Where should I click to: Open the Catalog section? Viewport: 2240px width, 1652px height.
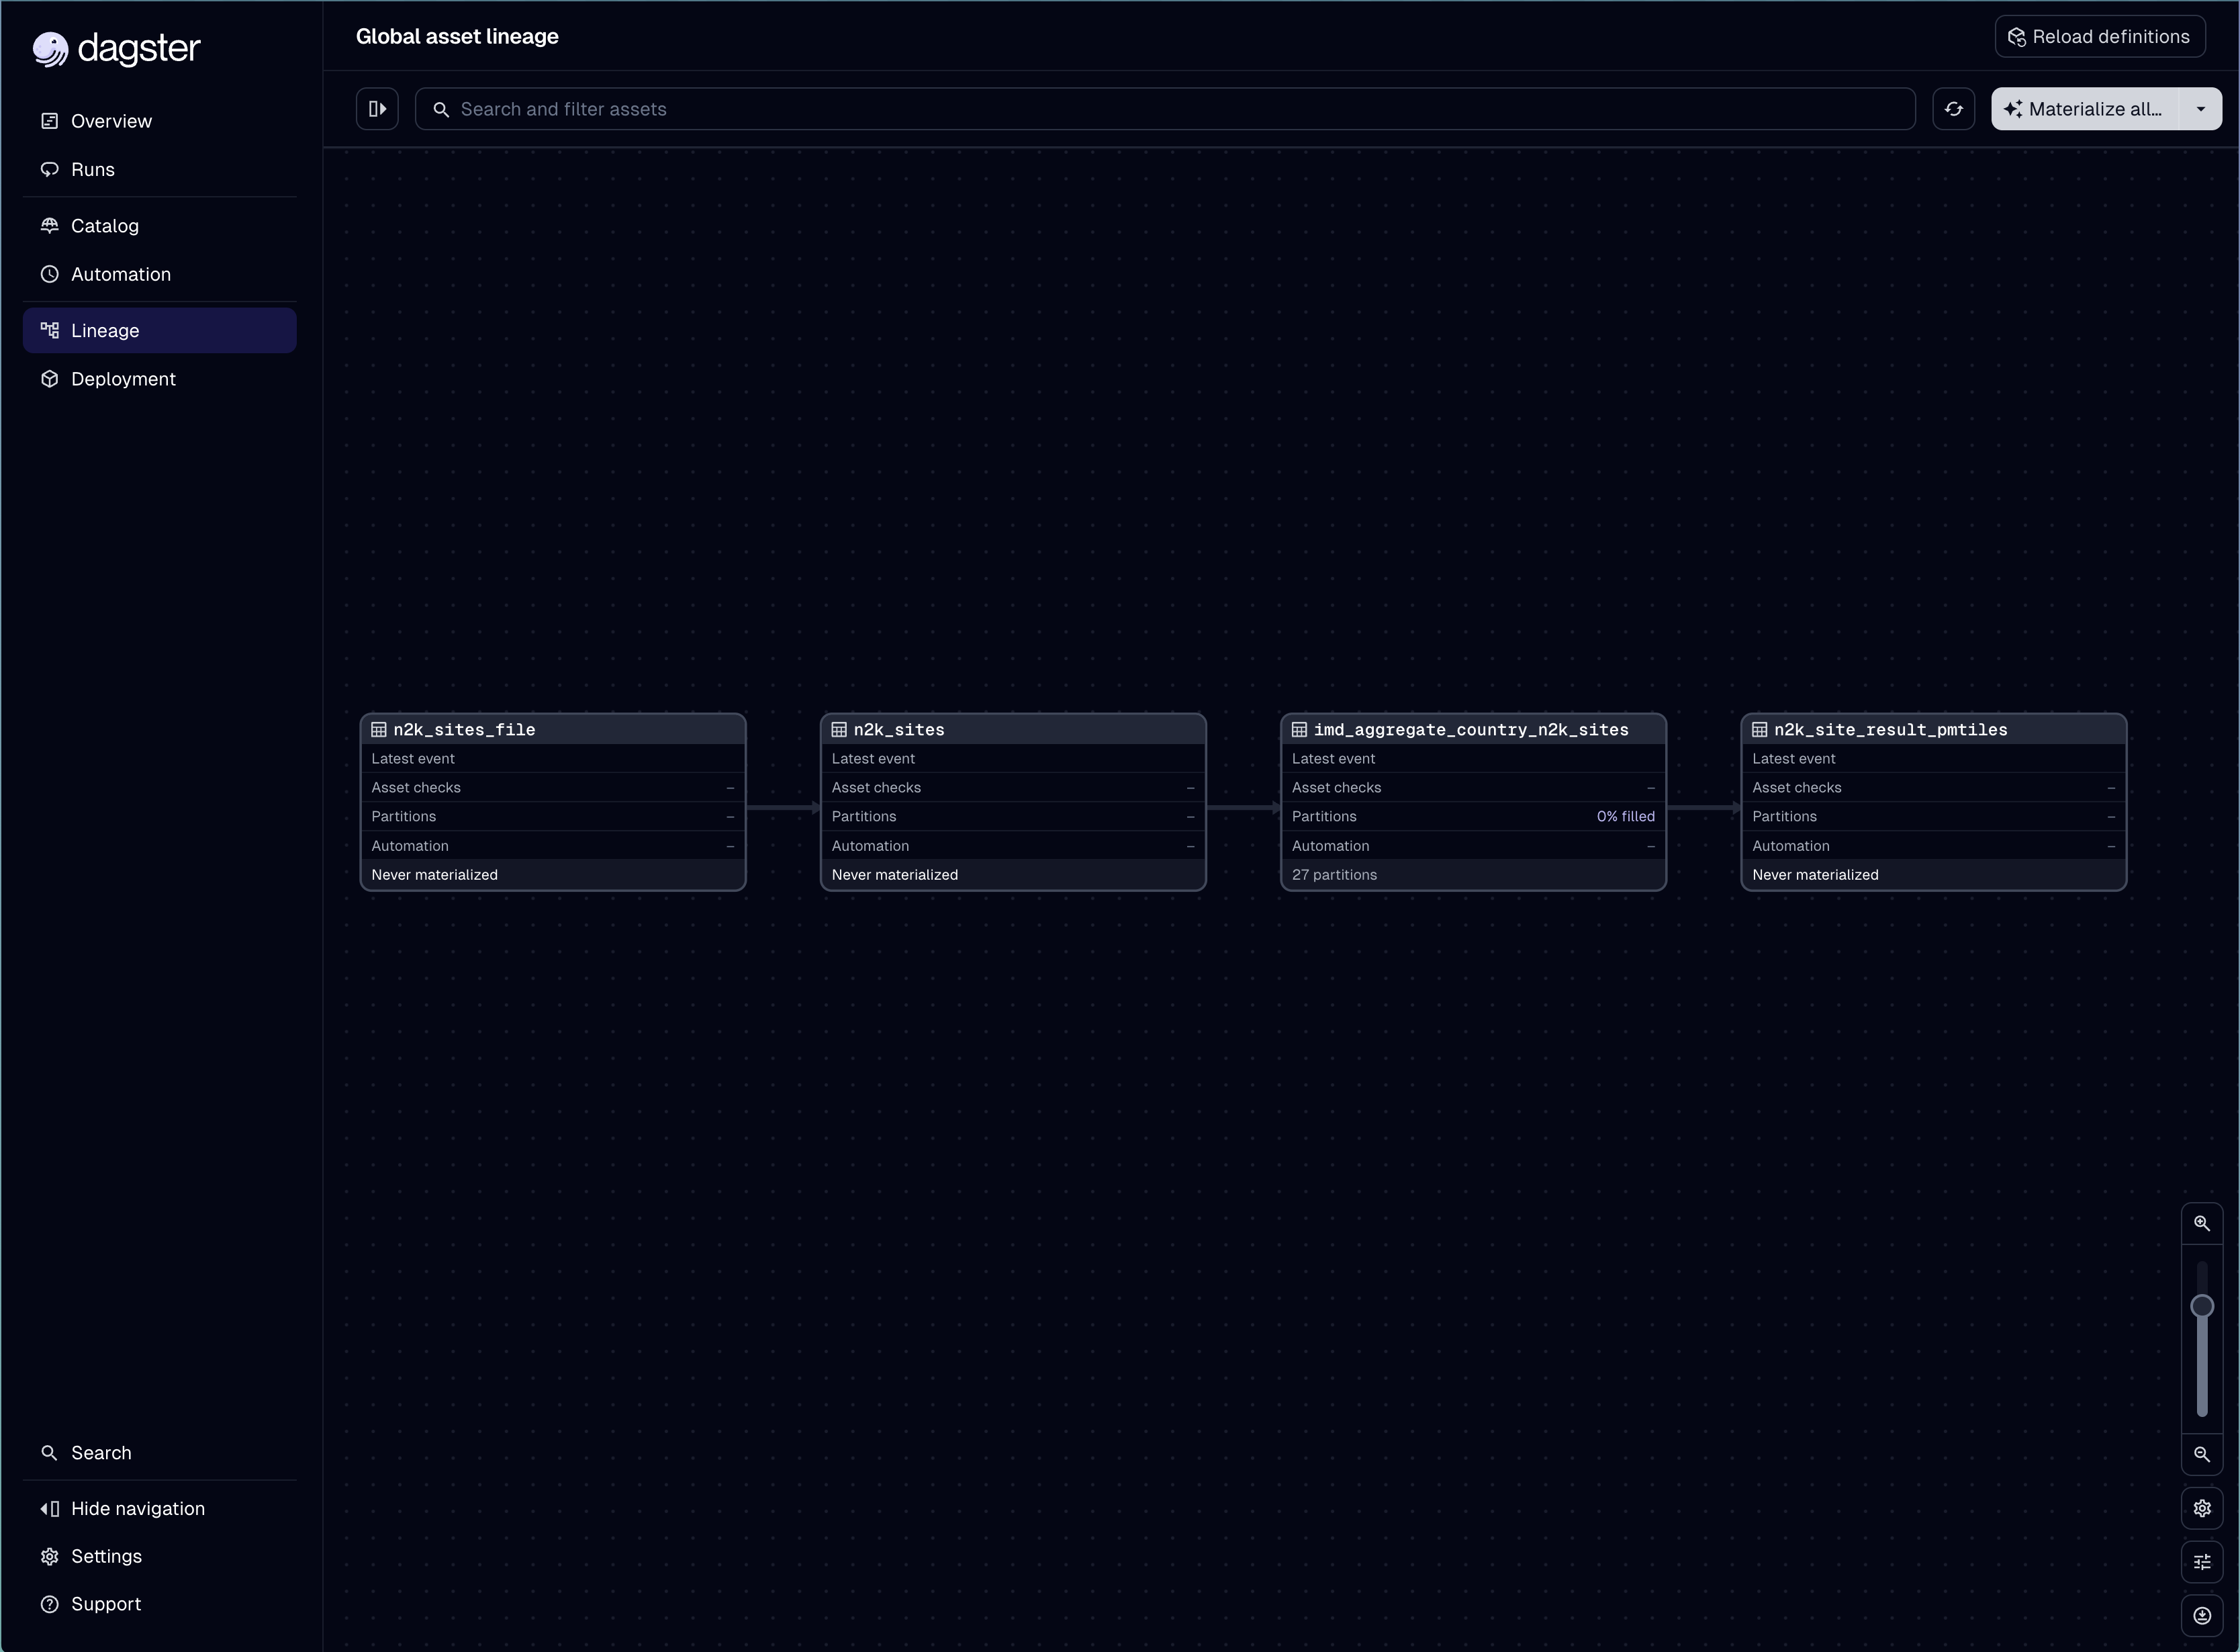(160, 226)
